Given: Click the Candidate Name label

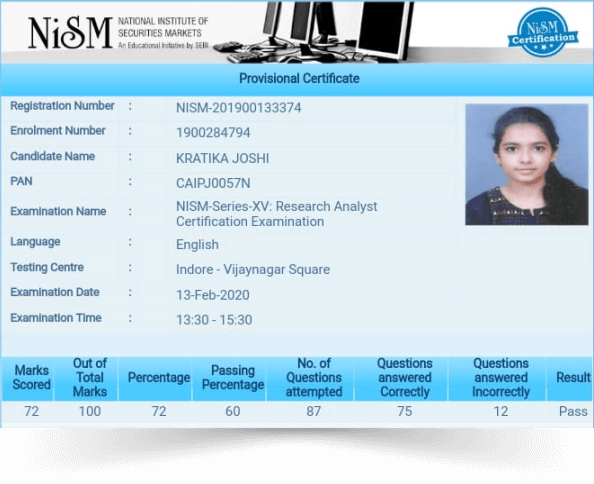Looking at the screenshot, I should [52, 156].
